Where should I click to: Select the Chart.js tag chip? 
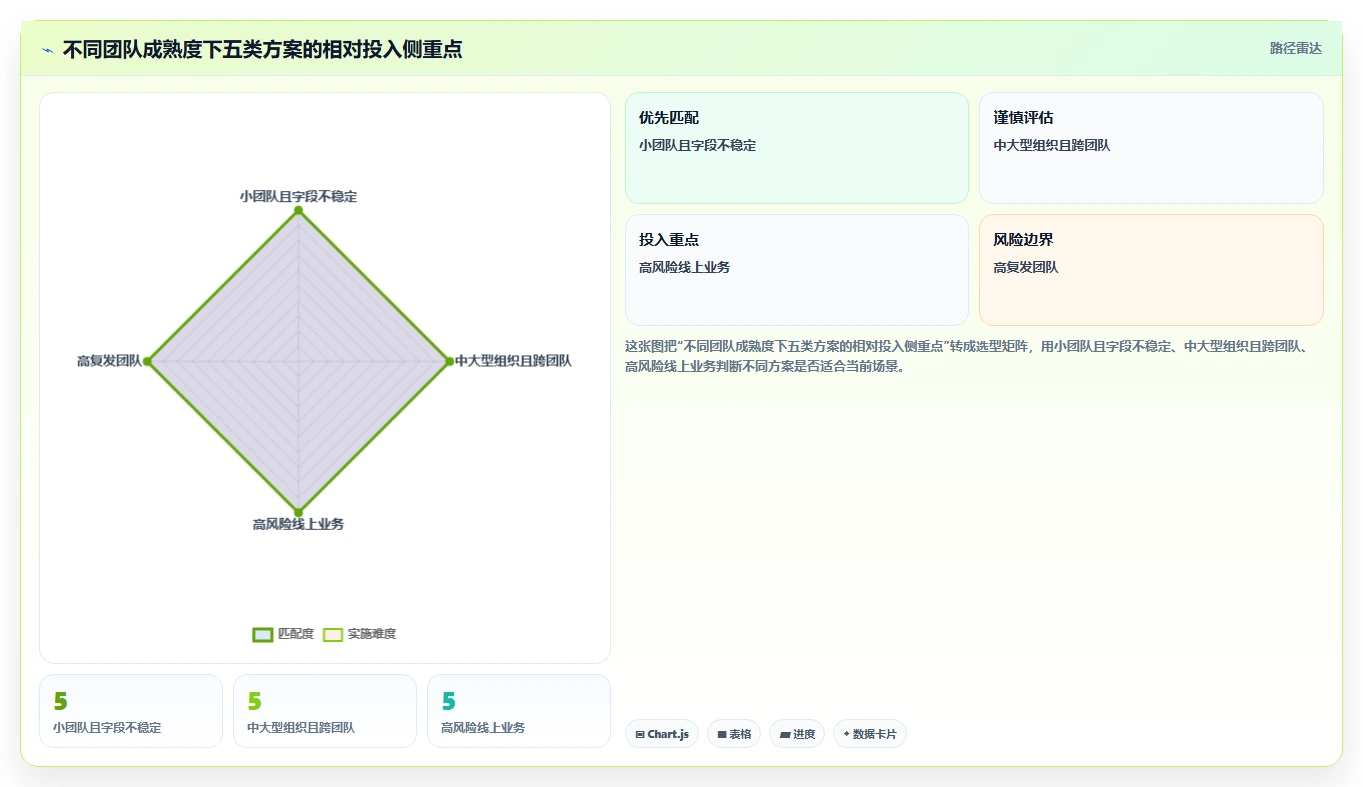pyautogui.click(x=662, y=734)
